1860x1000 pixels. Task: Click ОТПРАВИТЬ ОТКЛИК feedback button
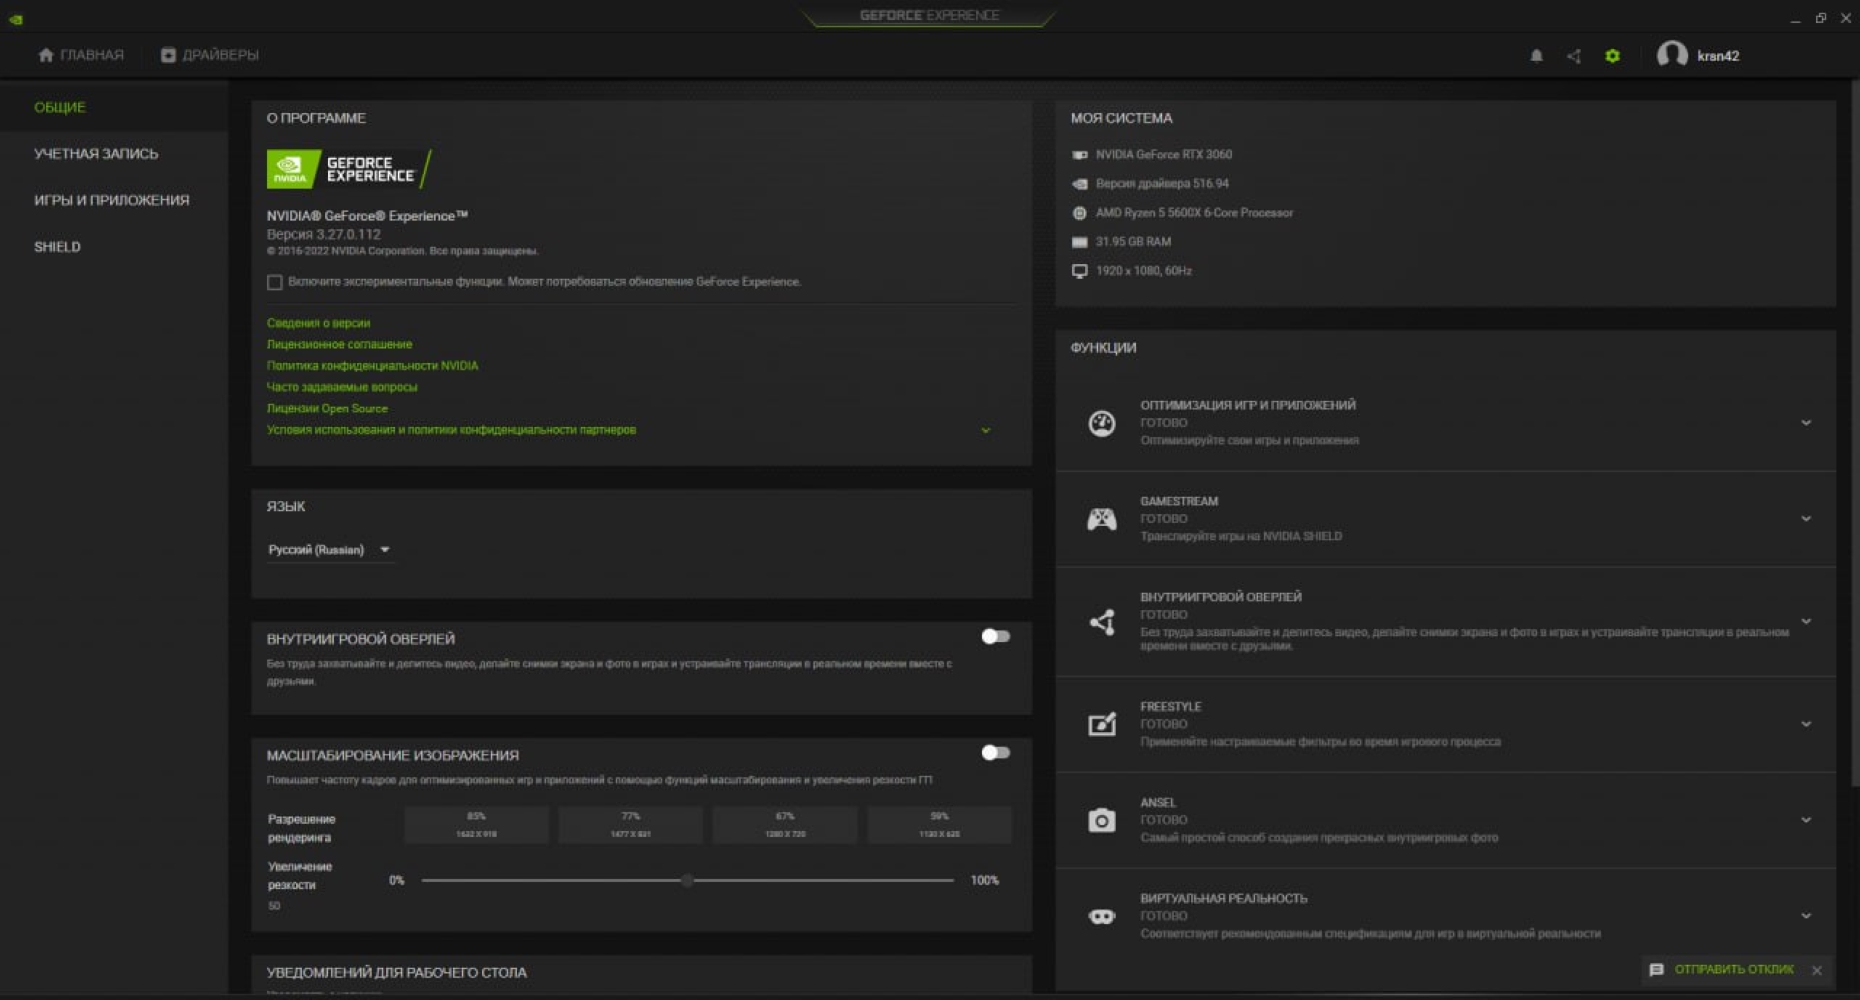1733,970
